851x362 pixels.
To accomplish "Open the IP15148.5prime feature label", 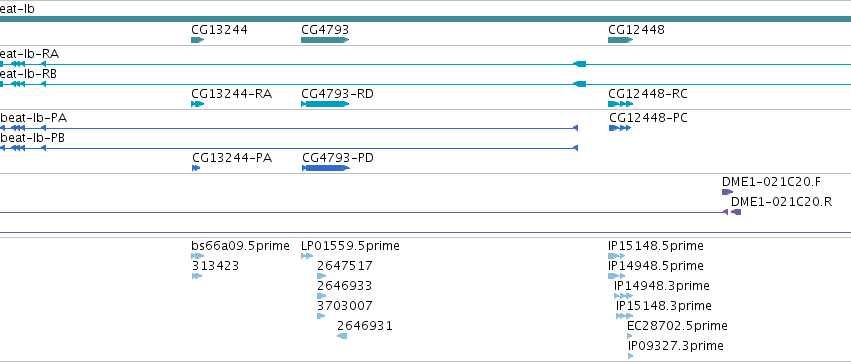I will click(x=656, y=246).
